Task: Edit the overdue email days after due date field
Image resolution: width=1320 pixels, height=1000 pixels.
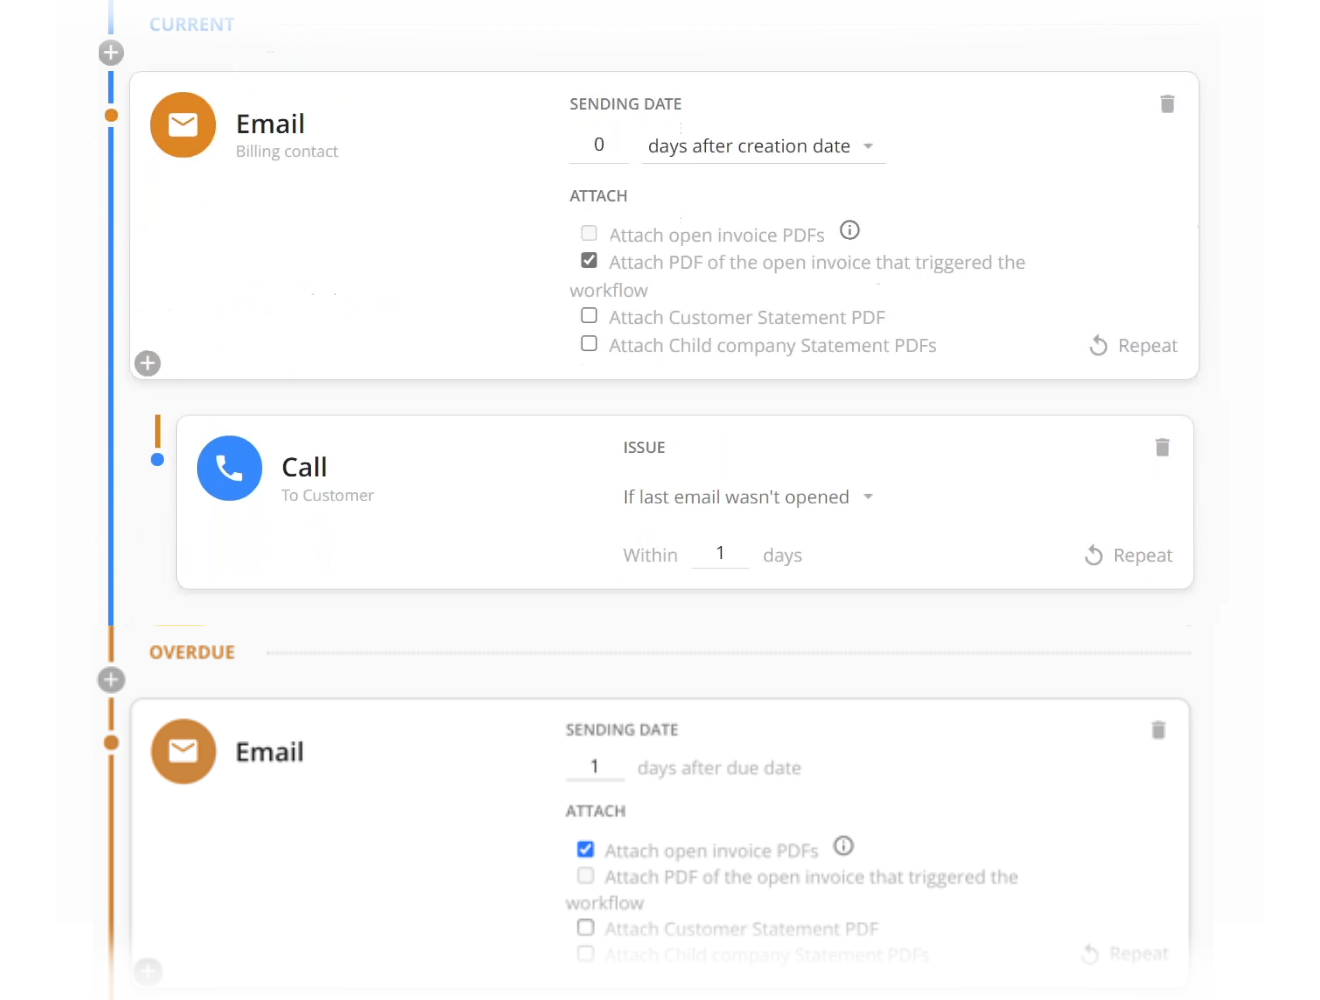Action: (594, 767)
